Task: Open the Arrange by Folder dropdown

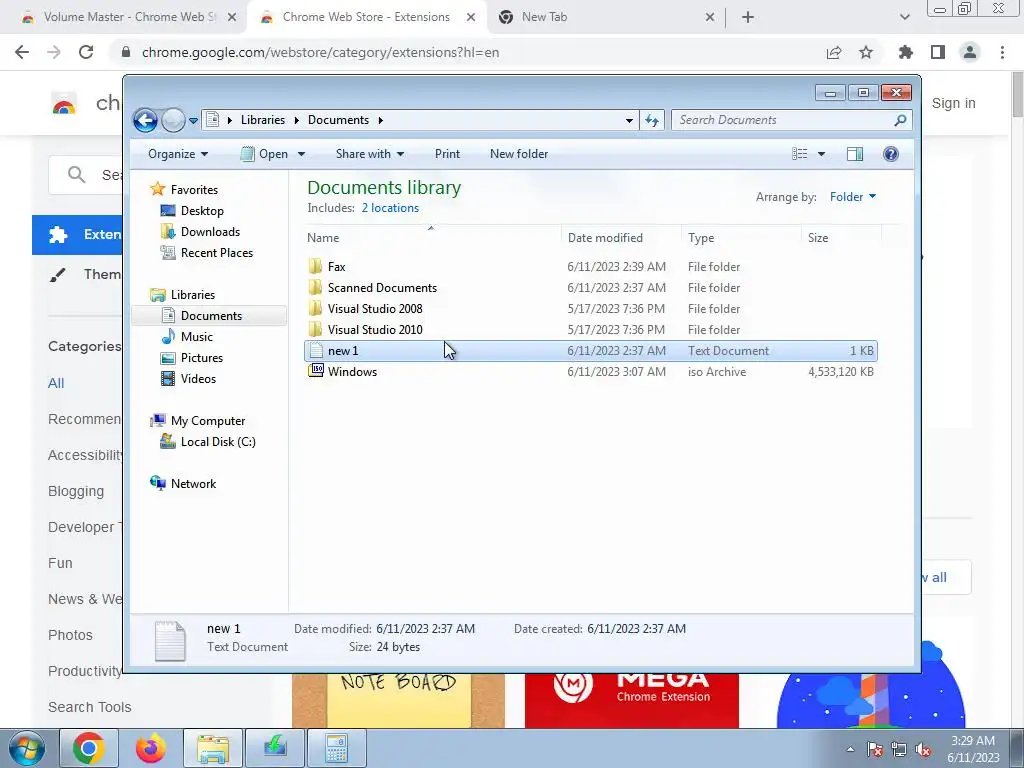Action: [x=852, y=197]
